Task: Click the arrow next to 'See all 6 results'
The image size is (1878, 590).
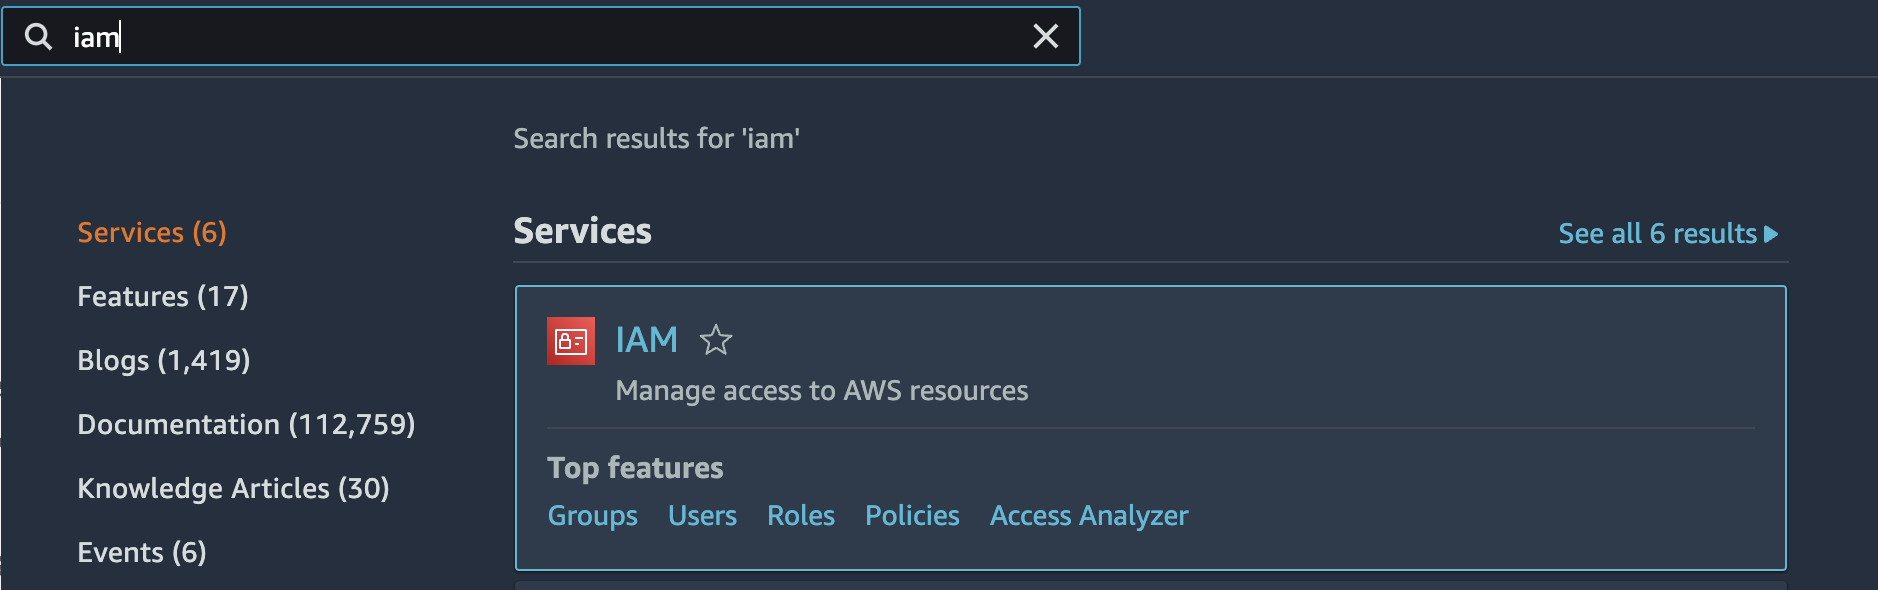Action: (1771, 233)
